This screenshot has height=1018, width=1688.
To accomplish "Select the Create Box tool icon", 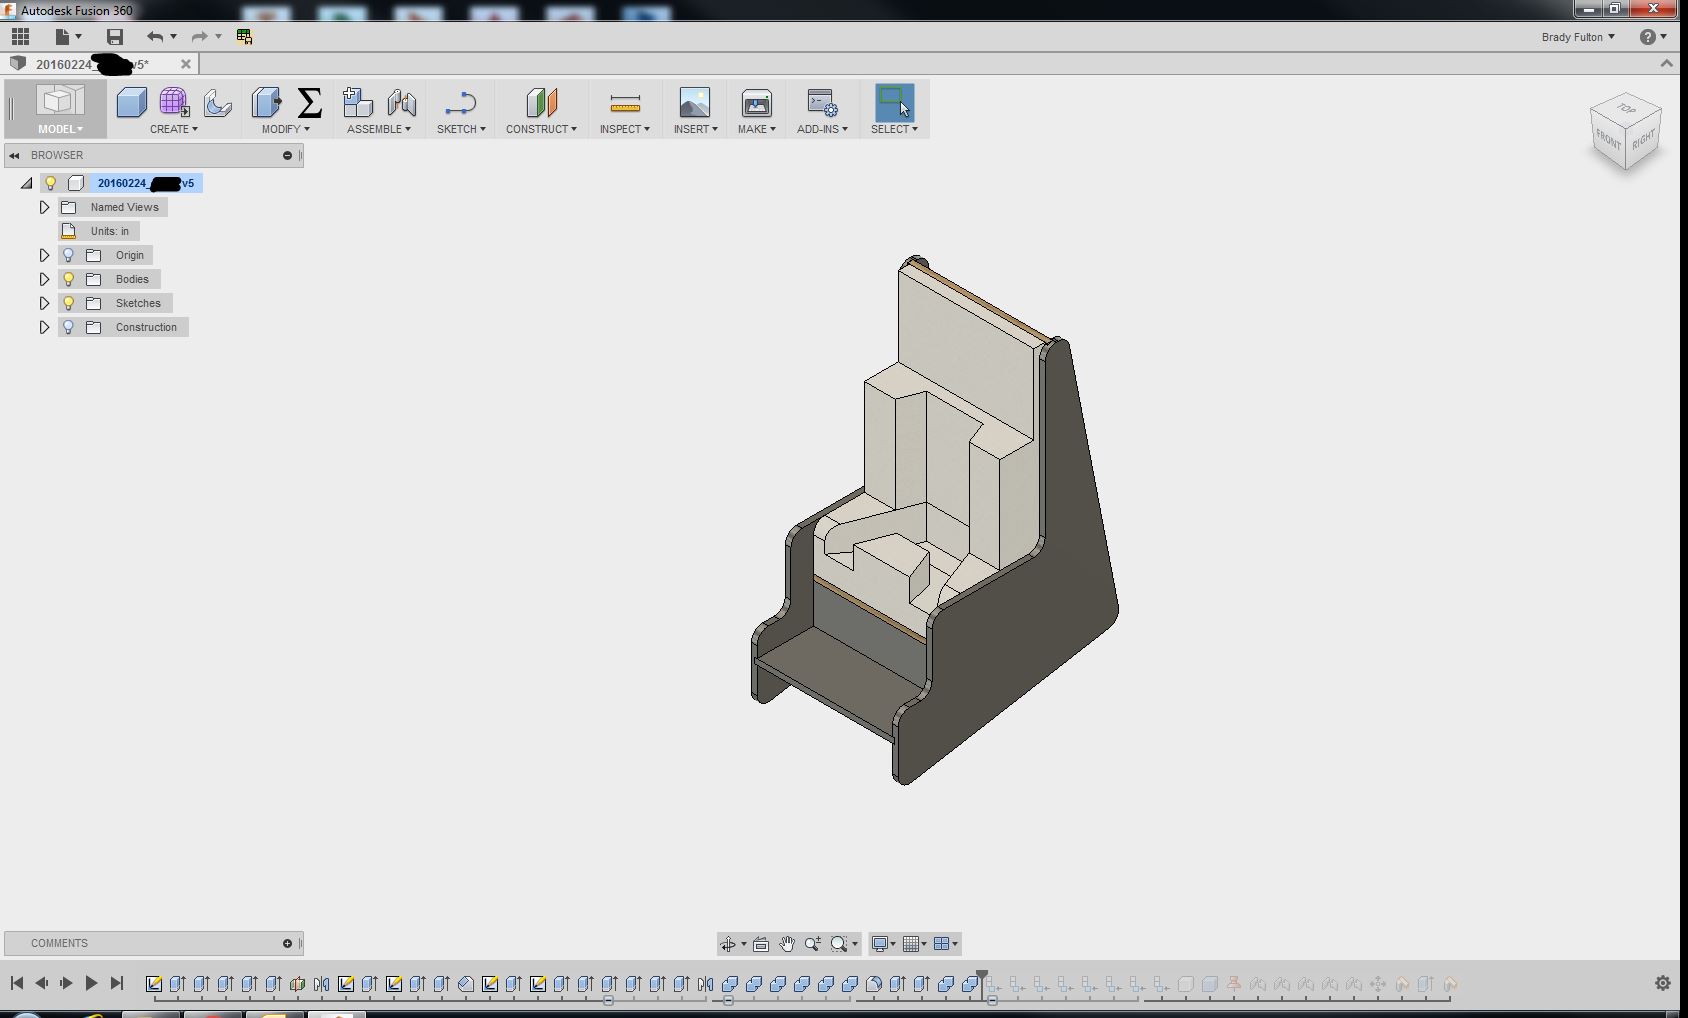I will click(131, 103).
